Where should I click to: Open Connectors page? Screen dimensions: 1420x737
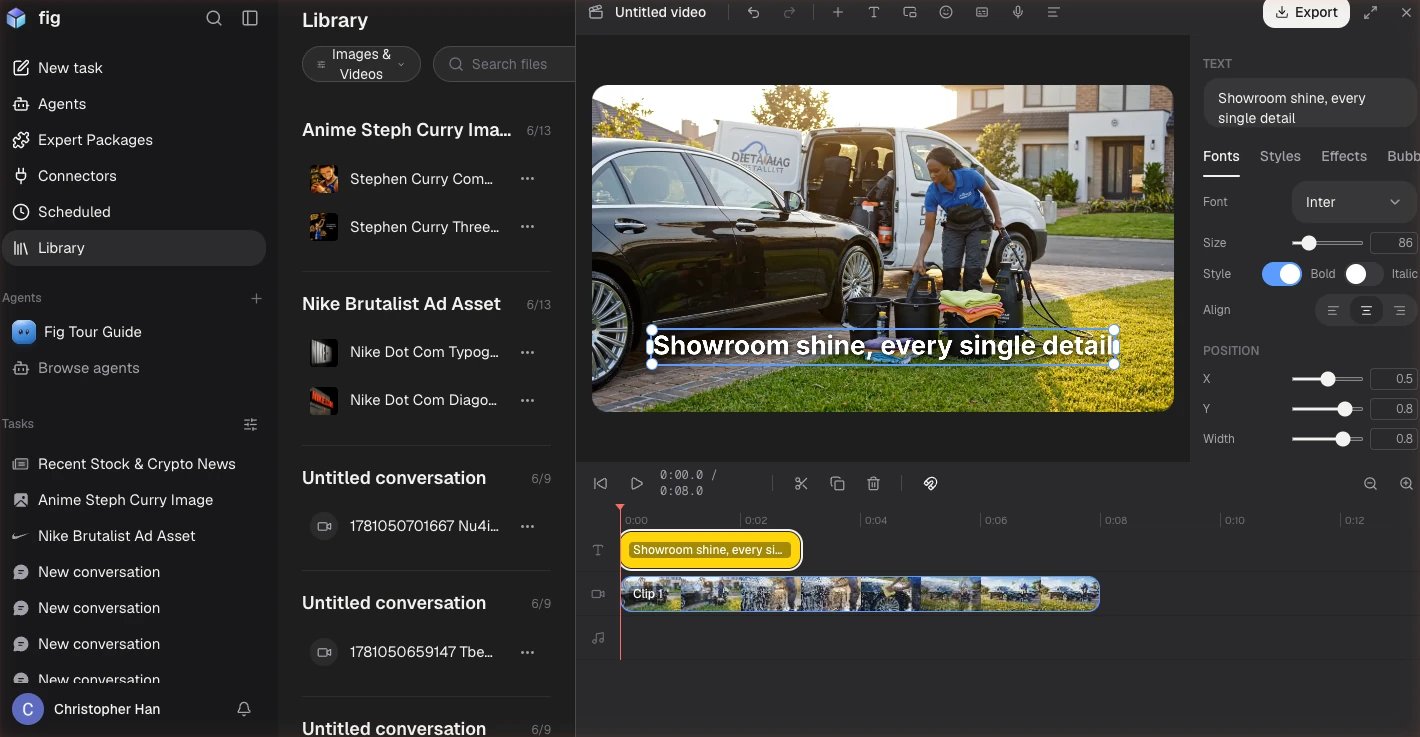point(134,176)
